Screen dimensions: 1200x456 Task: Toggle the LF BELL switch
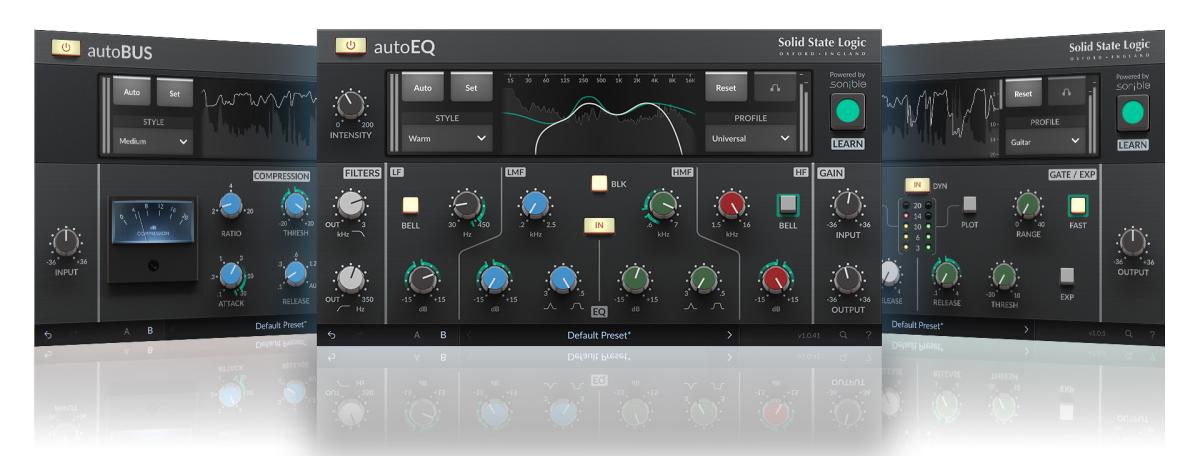[410, 205]
